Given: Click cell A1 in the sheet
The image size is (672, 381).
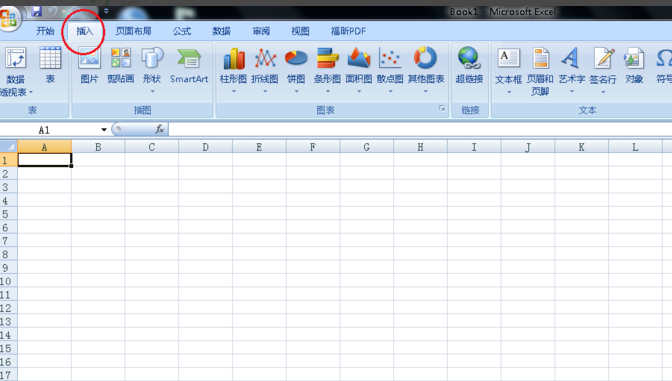Looking at the screenshot, I should pyautogui.click(x=45, y=160).
